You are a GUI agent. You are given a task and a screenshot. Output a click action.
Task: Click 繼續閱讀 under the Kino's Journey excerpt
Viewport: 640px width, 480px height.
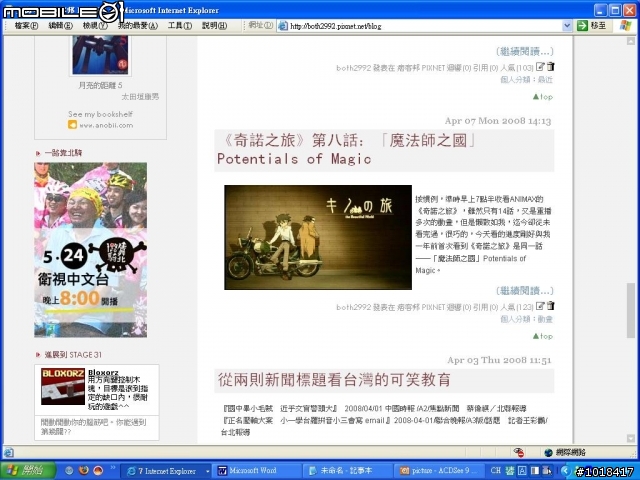click(524, 291)
